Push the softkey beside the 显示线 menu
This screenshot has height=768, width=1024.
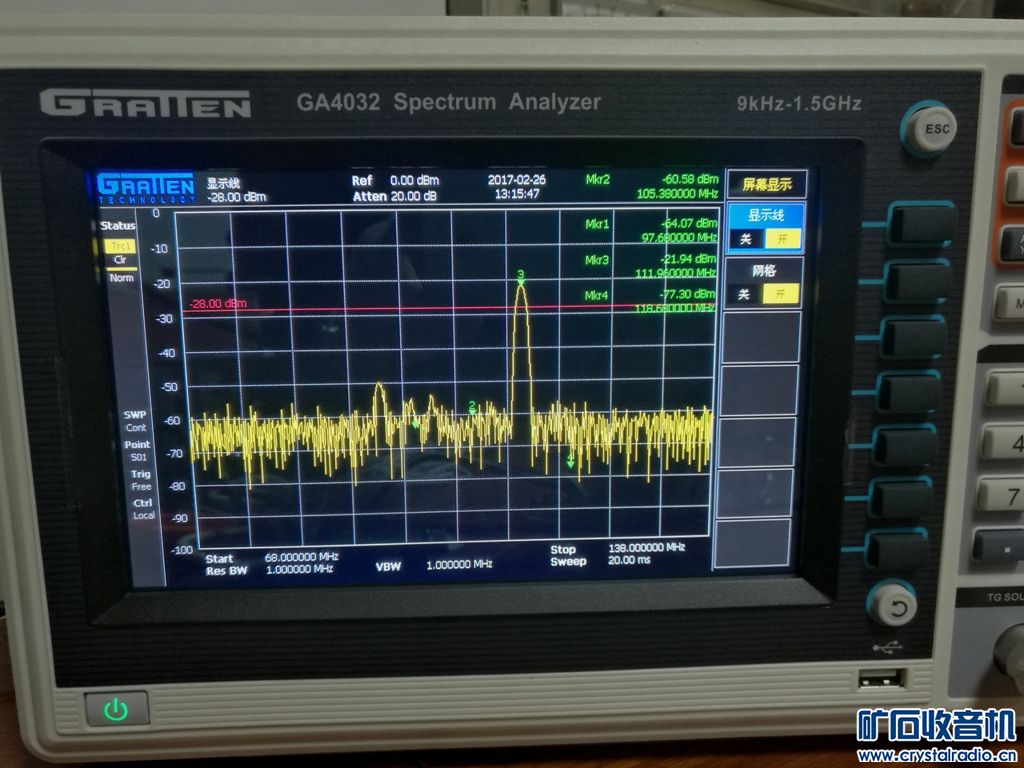tap(921, 224)
